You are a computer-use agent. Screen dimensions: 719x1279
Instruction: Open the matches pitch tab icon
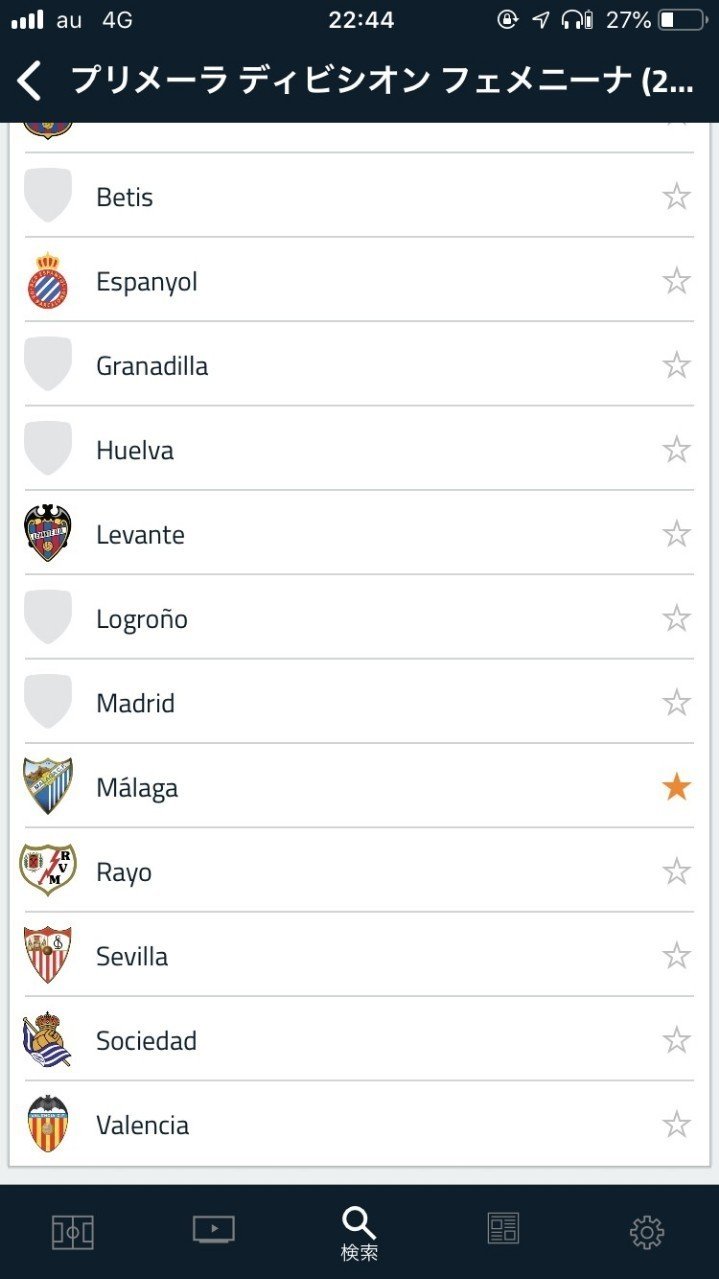[72, 1231]
